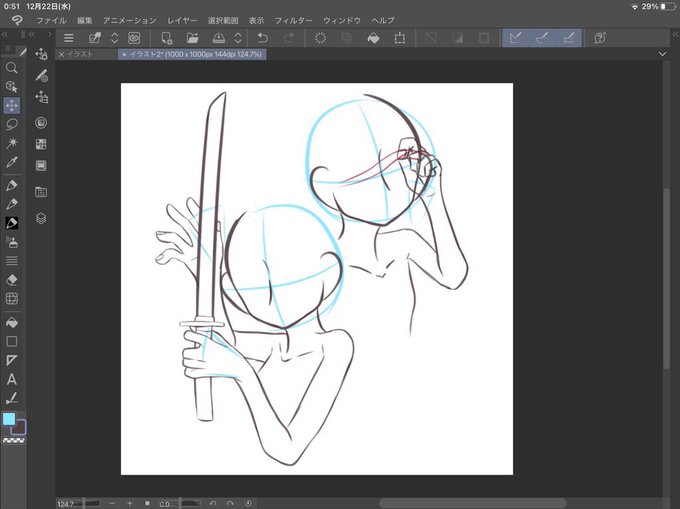The width and height of the screenshot is (680, 509).
Task: Open the ウィンドウ menu
Action: (342, 20)
